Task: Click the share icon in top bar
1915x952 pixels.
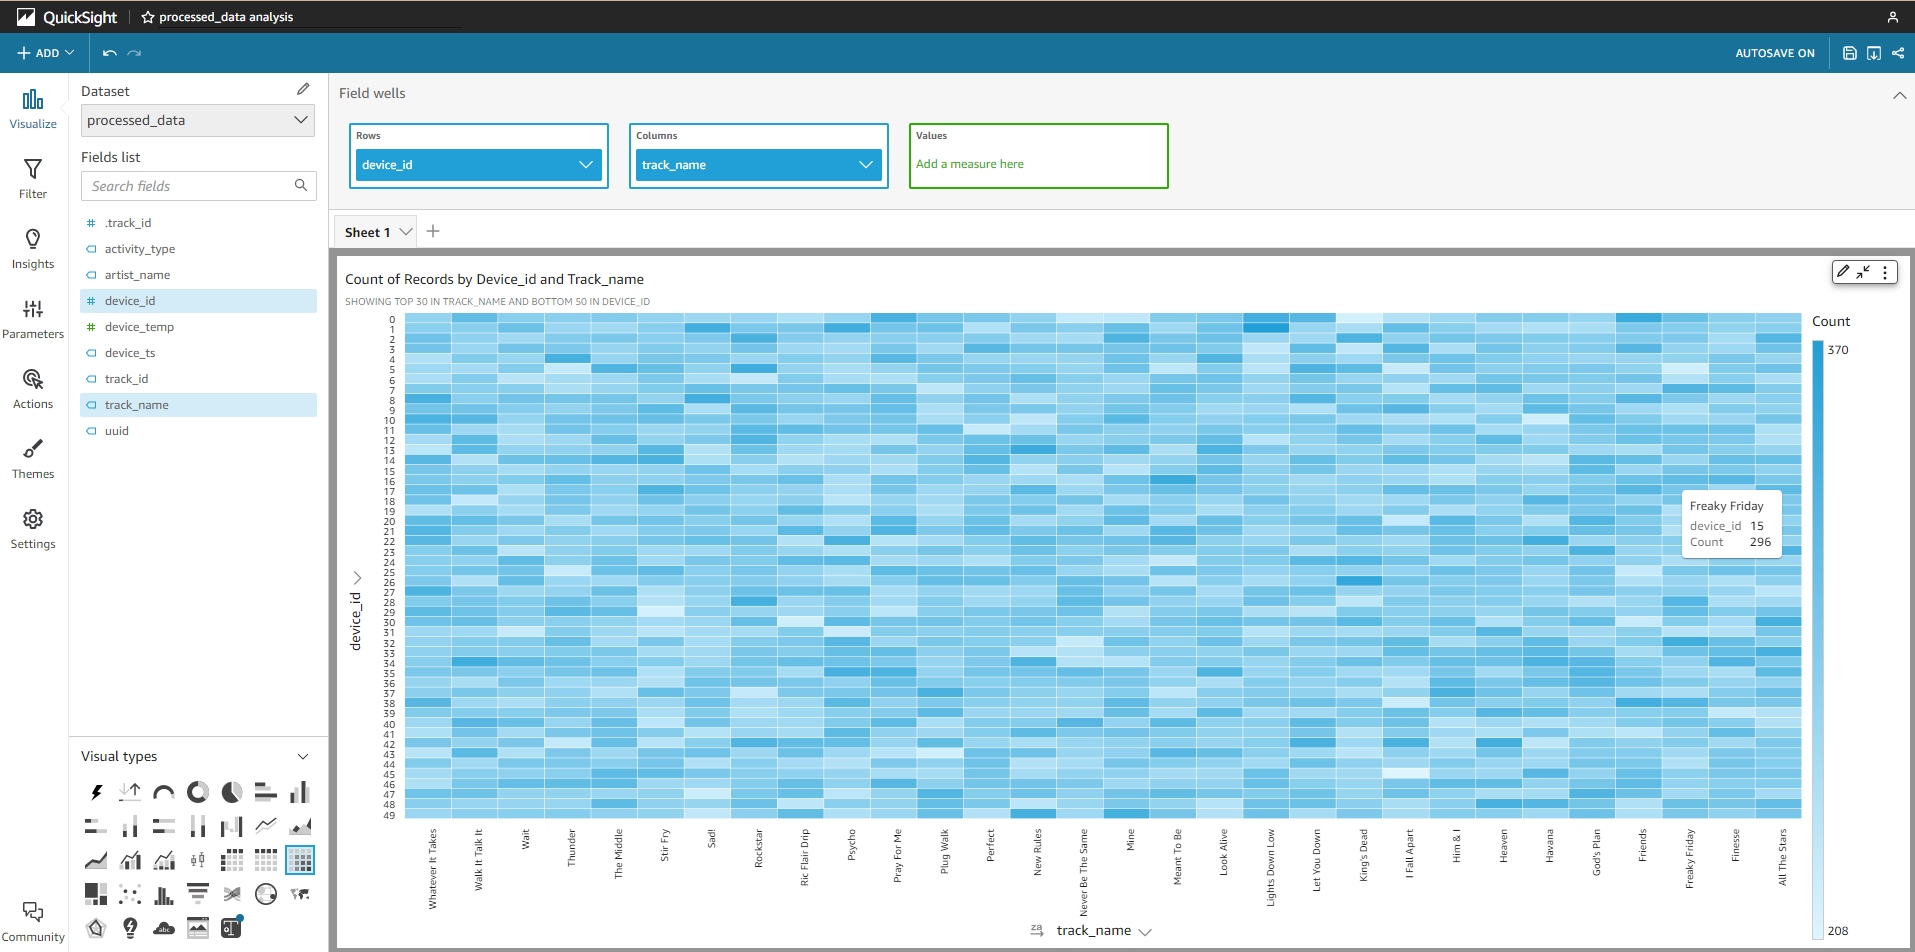Action: [1898, 53]
